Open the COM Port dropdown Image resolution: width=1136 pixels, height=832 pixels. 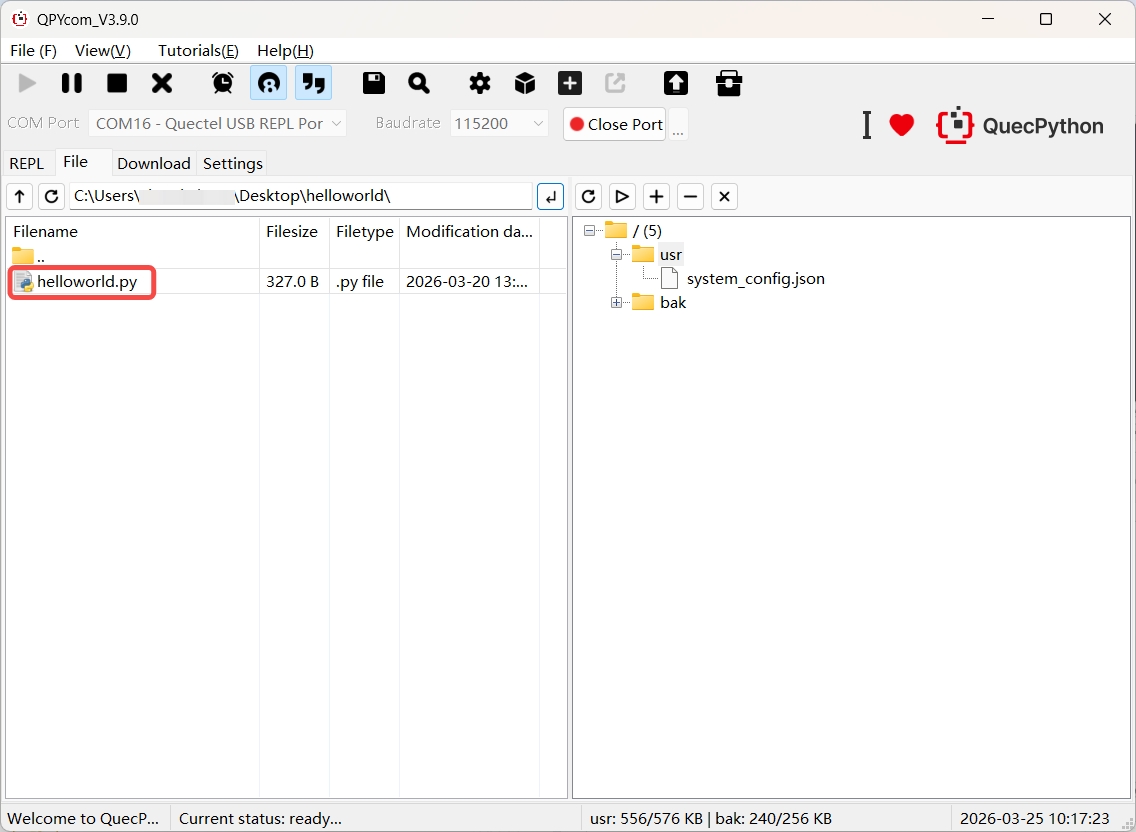(x=217, y=124)
